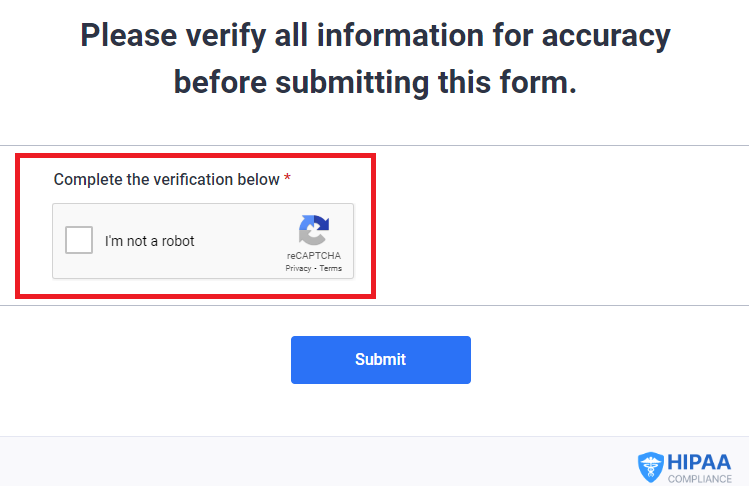This screenshot has height=486, width=752.
Task: Click the red highlight border around verification
Action: [x=195, y=155]
